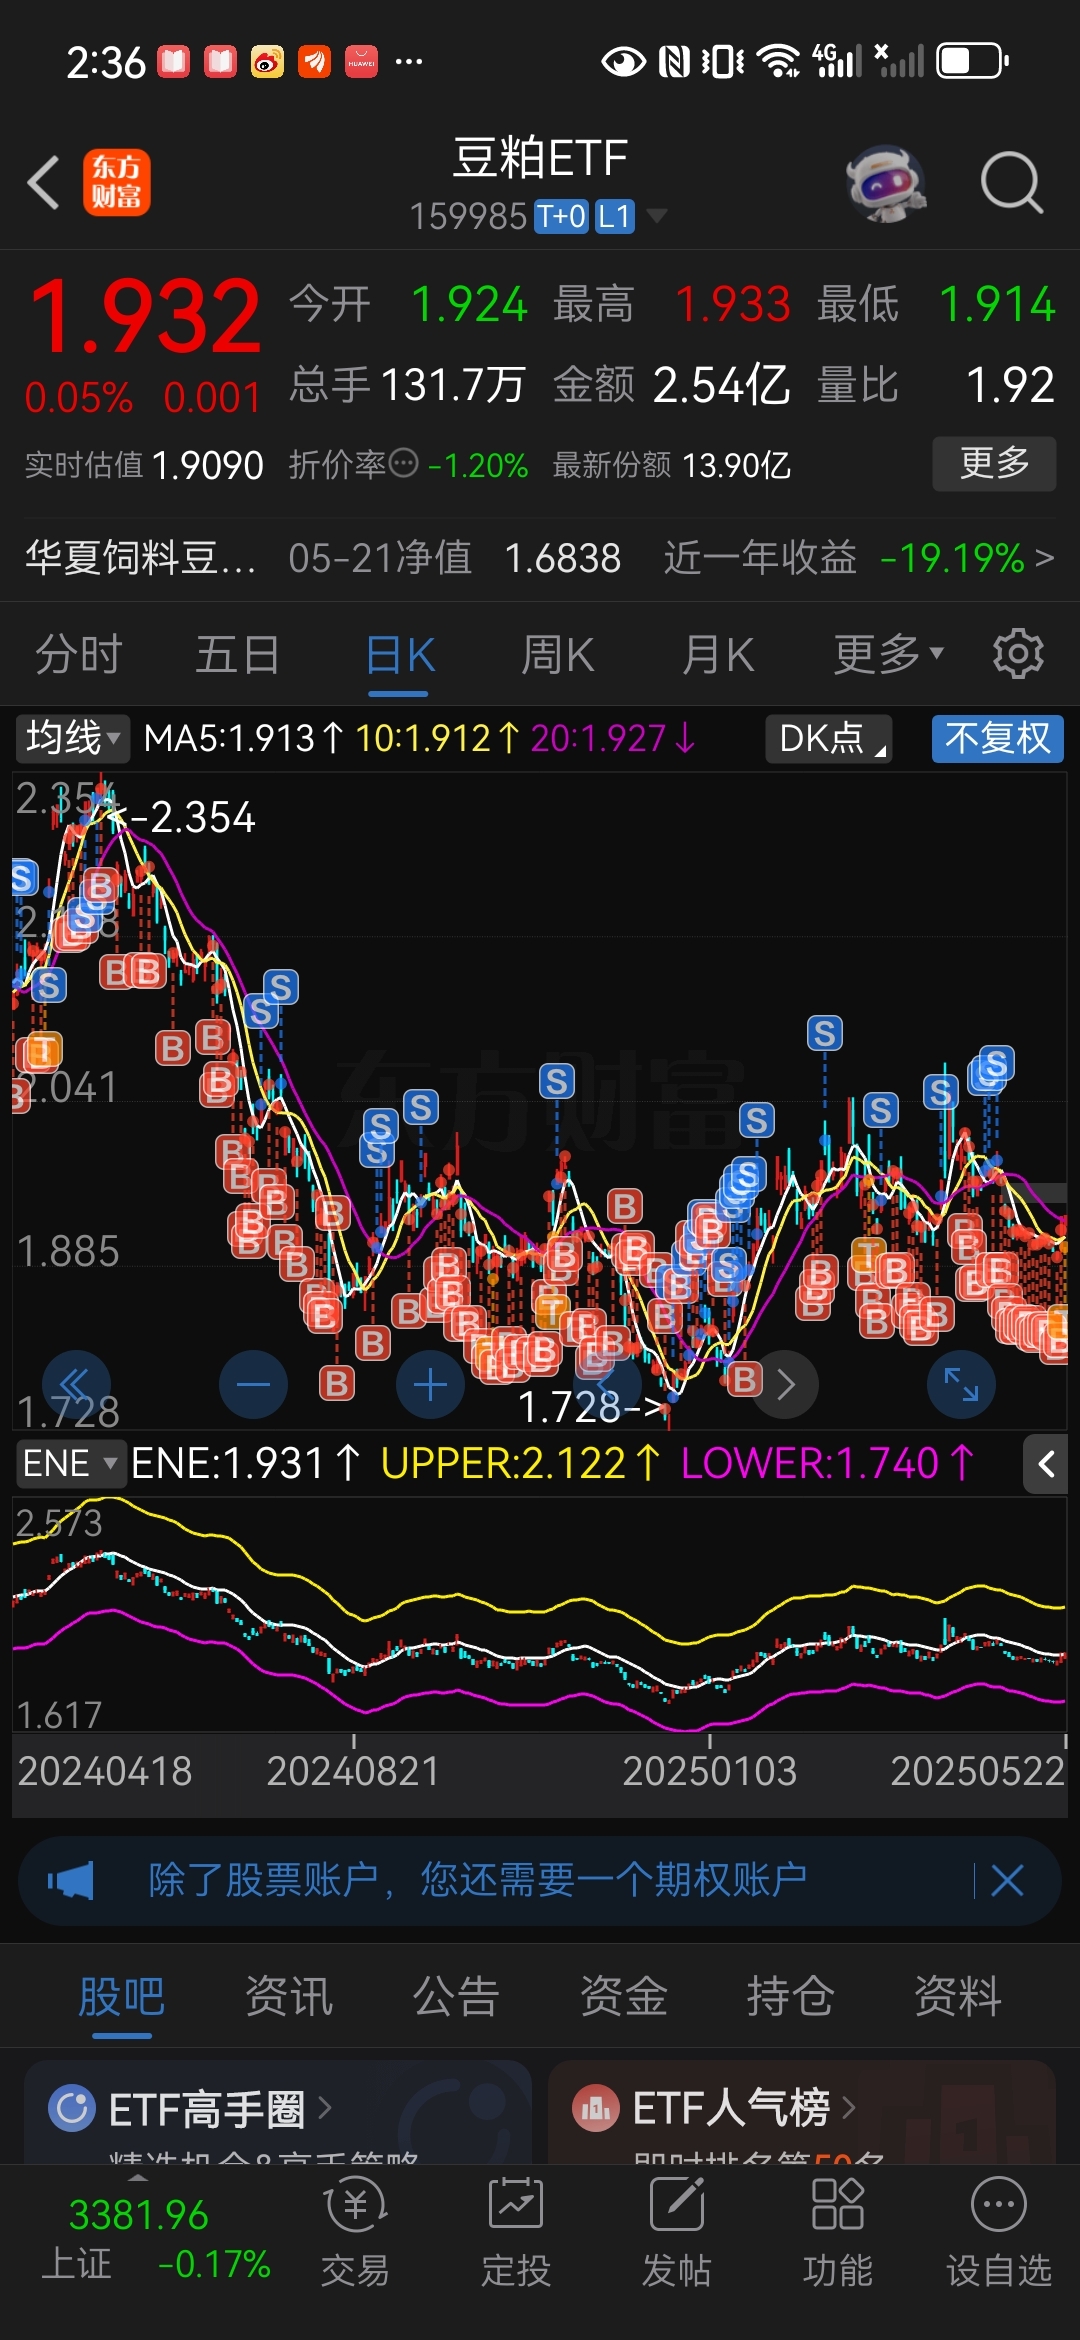Open the ETF高手圈 card
The width and height of the screenshot is (1080, 2340).
(x=278, y=2112)
